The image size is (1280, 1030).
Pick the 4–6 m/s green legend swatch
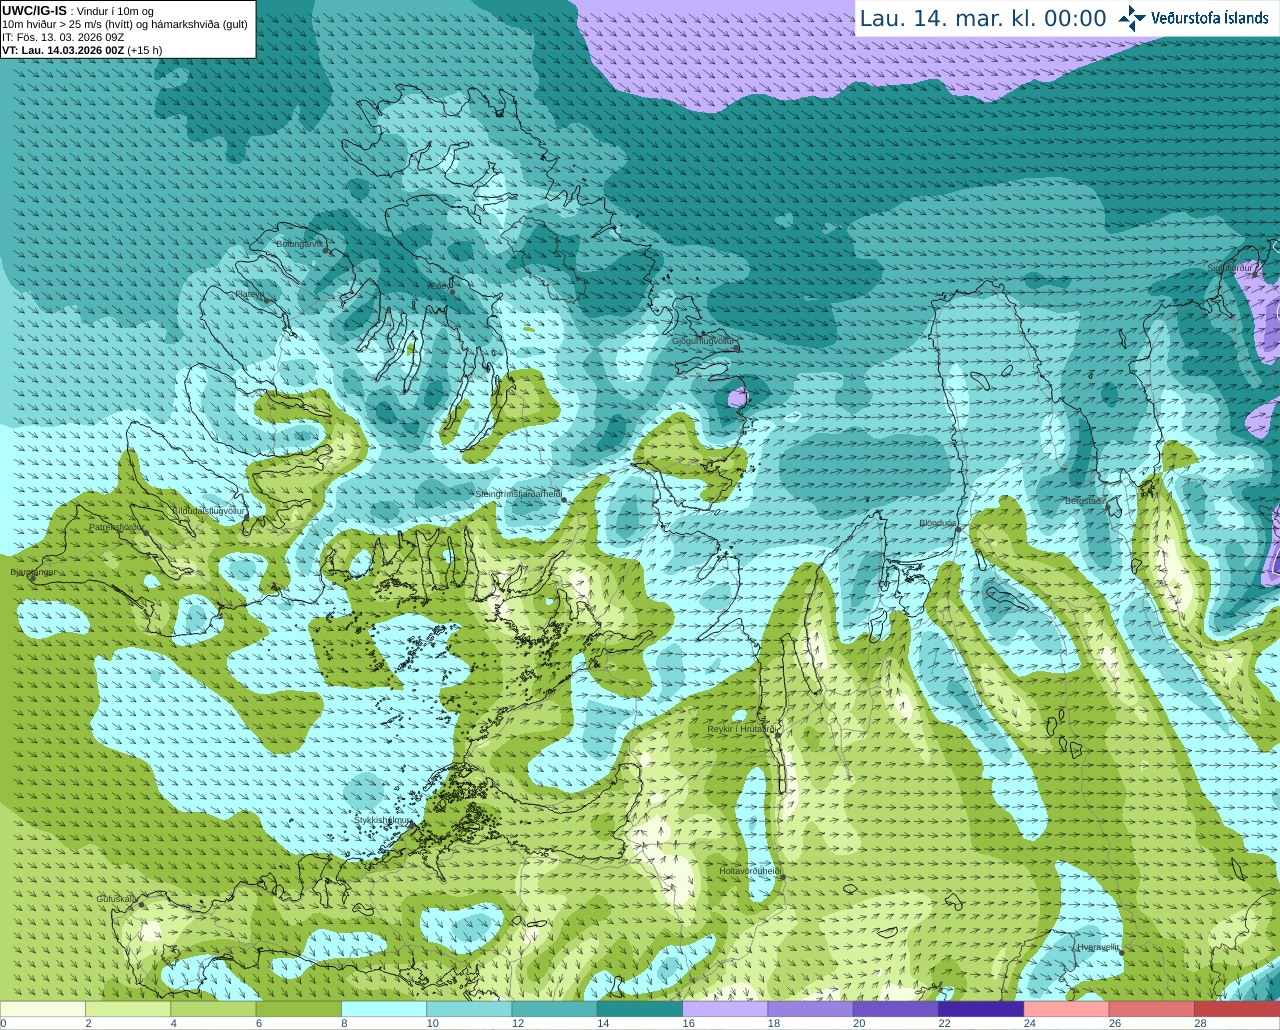click(x=213, y=1008)
